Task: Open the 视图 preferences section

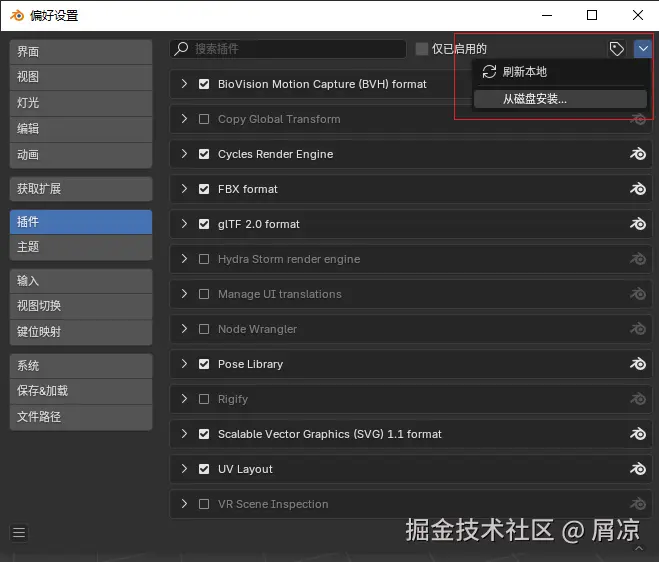Action: click(81, 77)
